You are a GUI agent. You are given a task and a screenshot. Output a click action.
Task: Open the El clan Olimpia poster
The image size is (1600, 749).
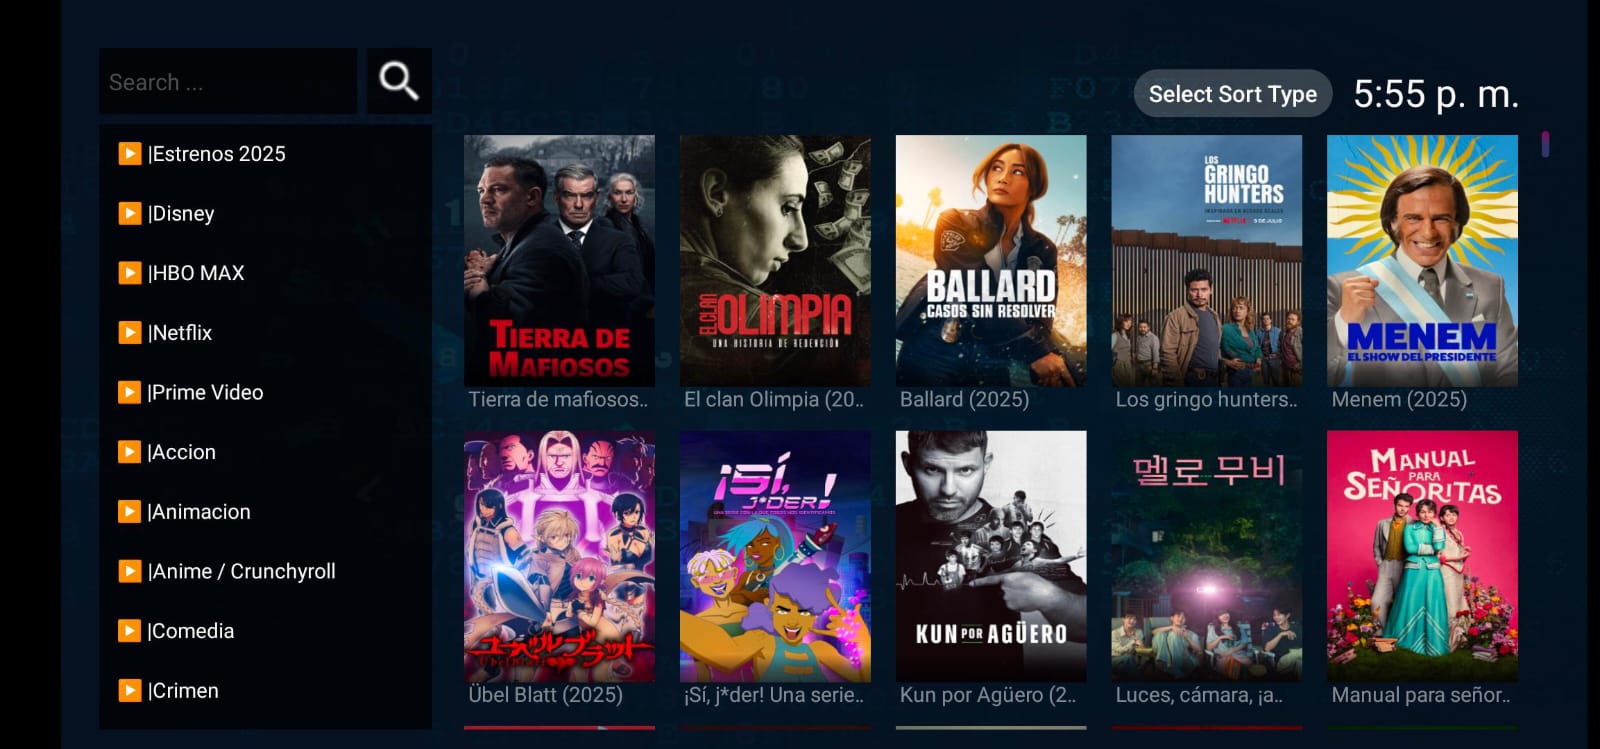pyautogui.click(x=775, y=260)
